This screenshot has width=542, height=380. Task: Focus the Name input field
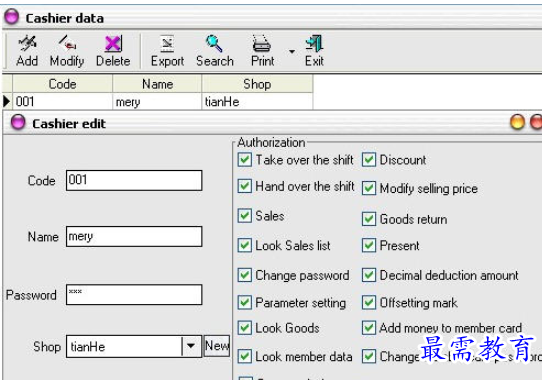click(134, 237)
